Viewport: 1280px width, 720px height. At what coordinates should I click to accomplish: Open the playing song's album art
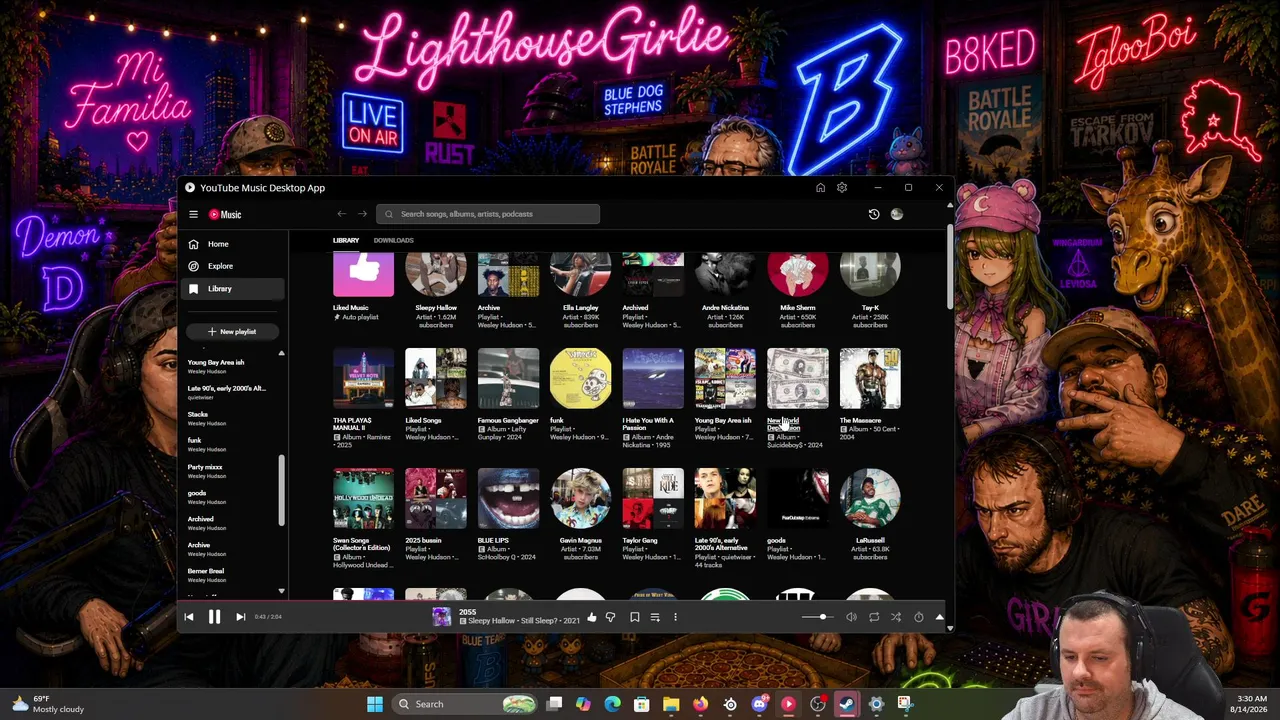441,617
